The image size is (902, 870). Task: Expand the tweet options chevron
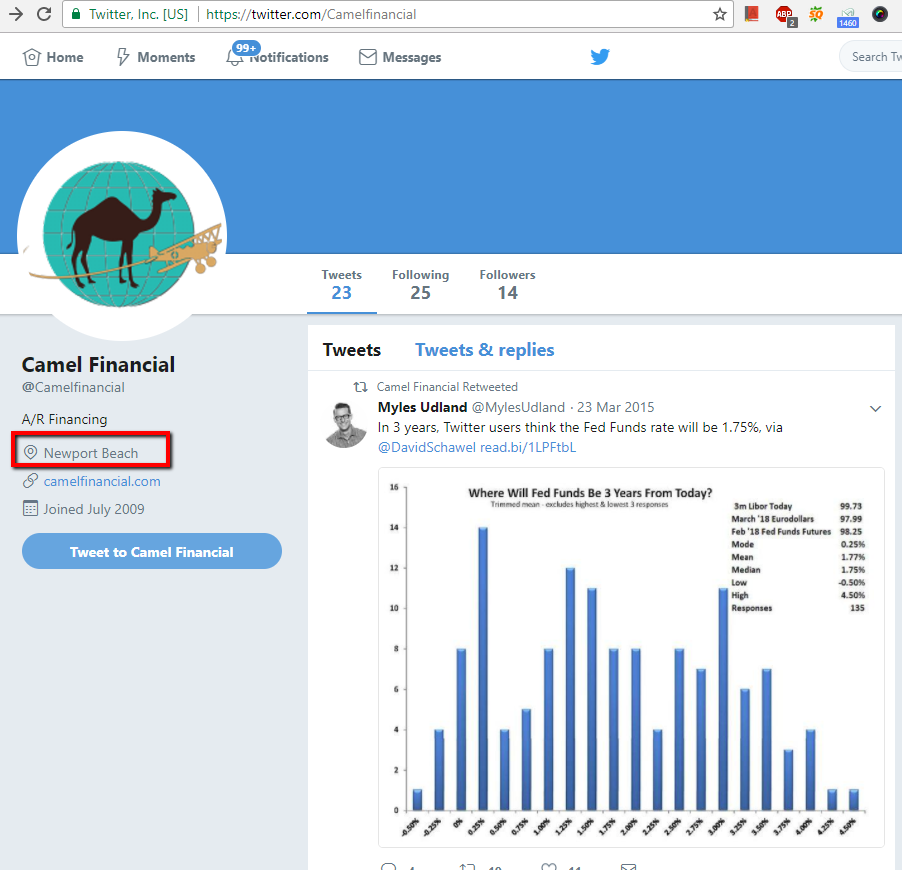[x=876, y=409]
